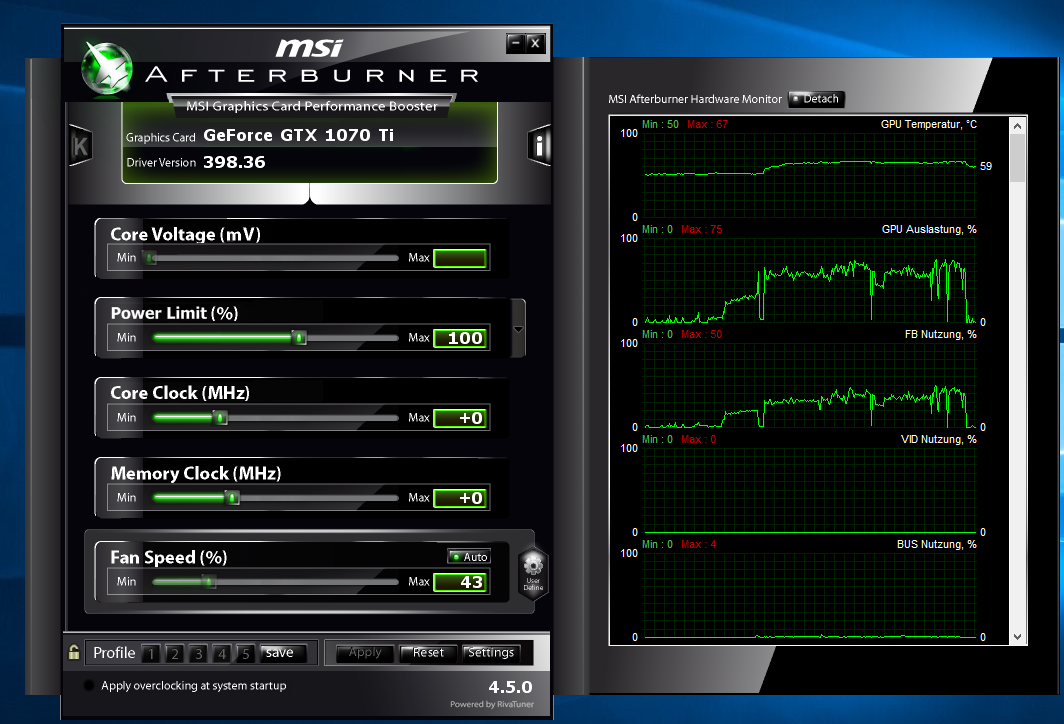Click the MSI Graphics Card Performance Booster banner
Viewport: 1064px width, 724px height.
(312, 107)
